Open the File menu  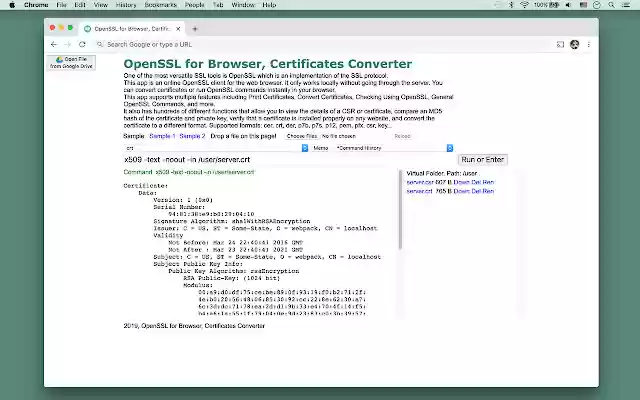click(61, 5)
